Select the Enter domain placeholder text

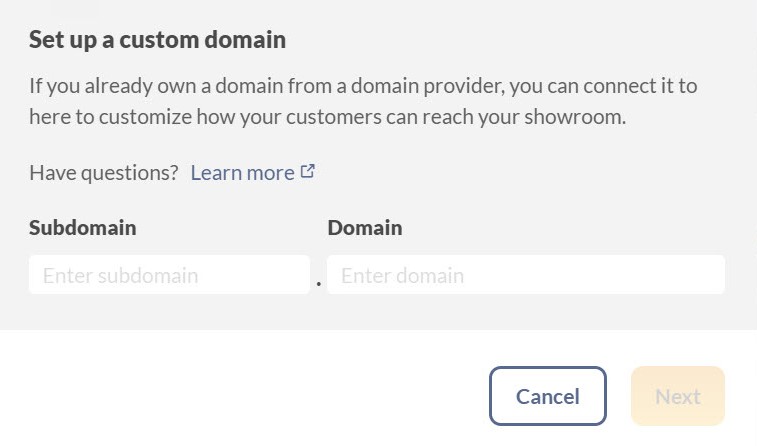[402, 275]
